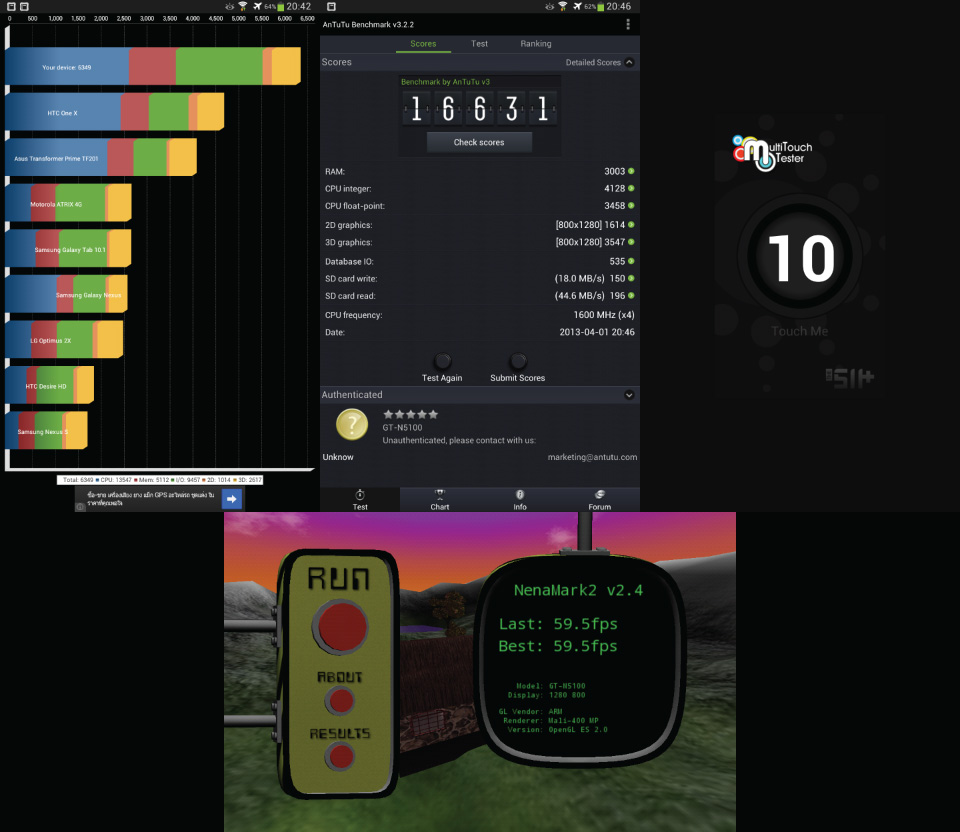Expand the Authenticated section chevron
The image size is (960, 832).
point(629,395)
